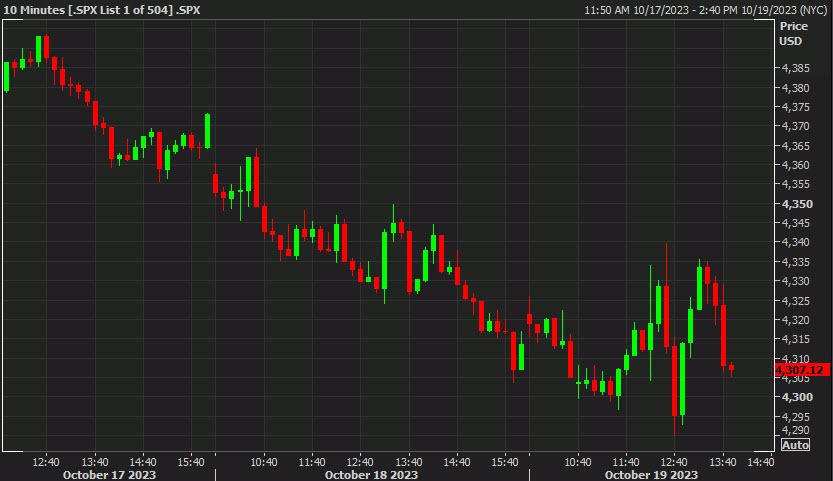The image size is (833, 481).
Task: Click the 4,325 price axis label
Action: click(x=795, y=300)
